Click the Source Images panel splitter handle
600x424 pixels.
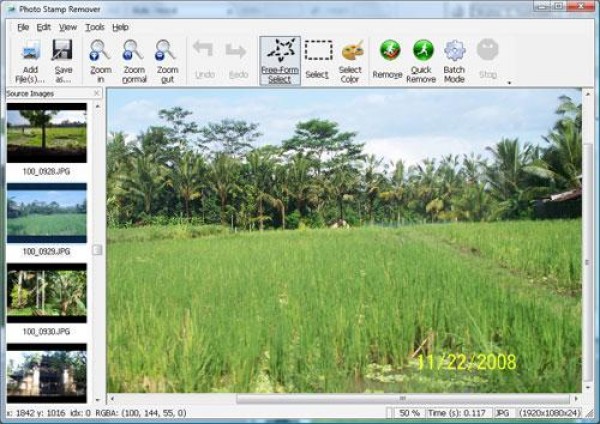(x=98, y=250)
